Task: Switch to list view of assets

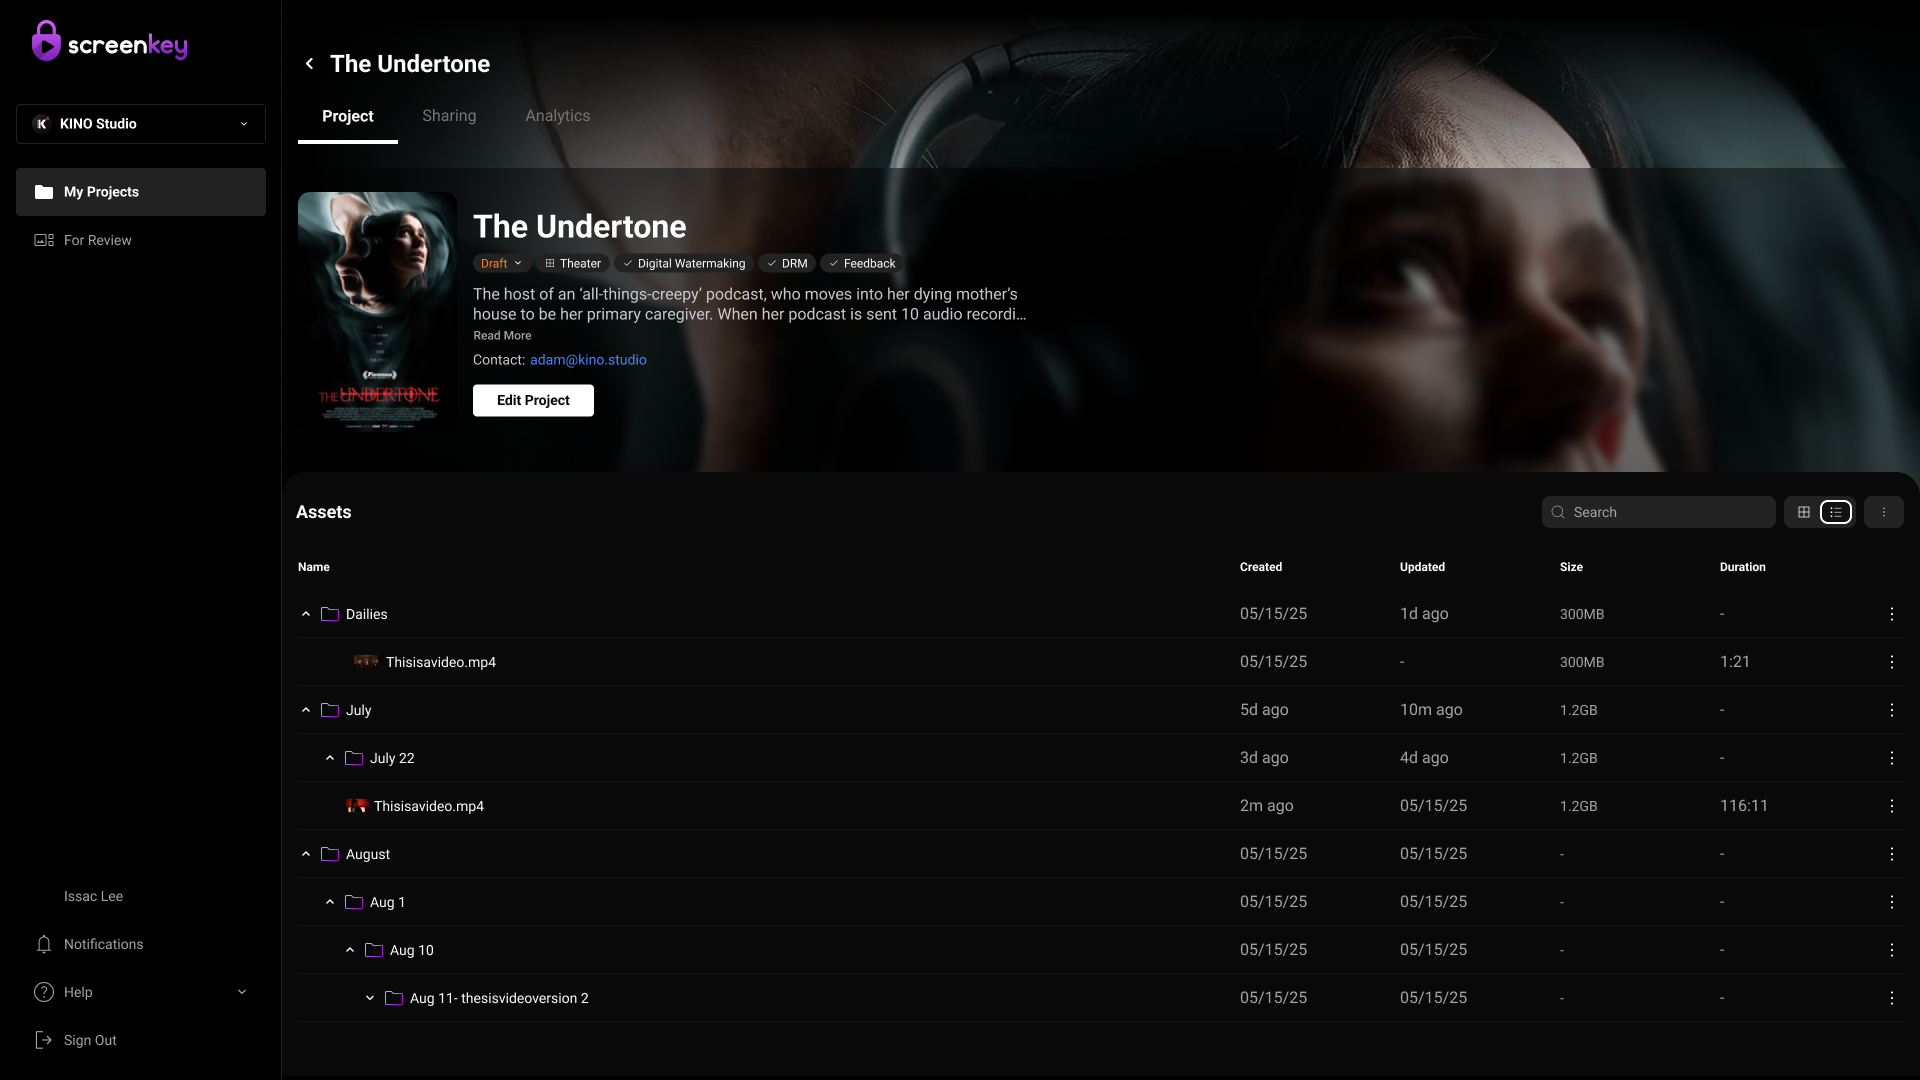Action: (1836, 512)
